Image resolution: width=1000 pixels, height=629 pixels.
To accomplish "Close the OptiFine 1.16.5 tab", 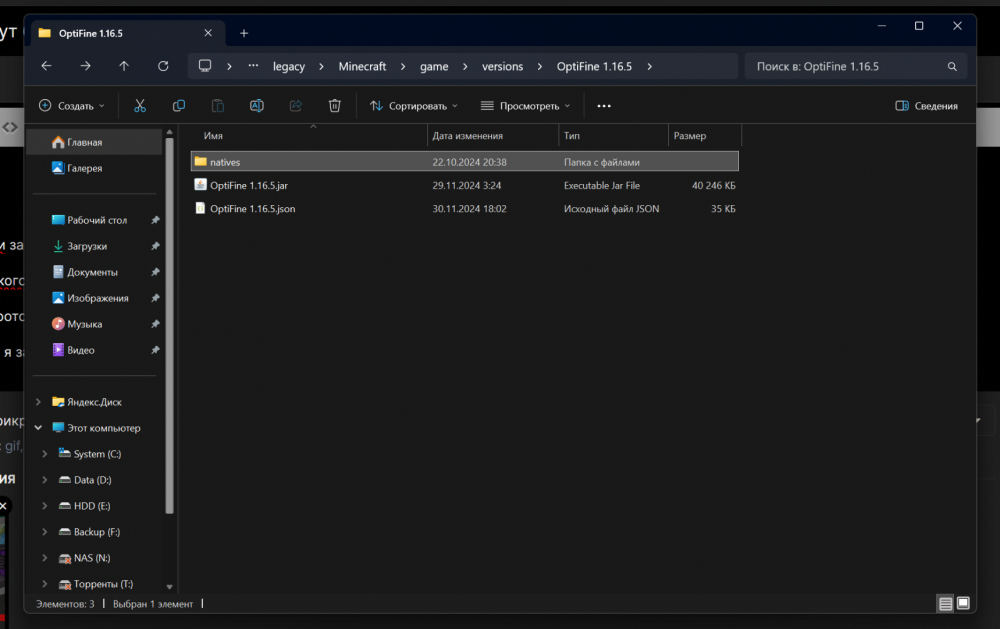I will [x=208, y=33].
